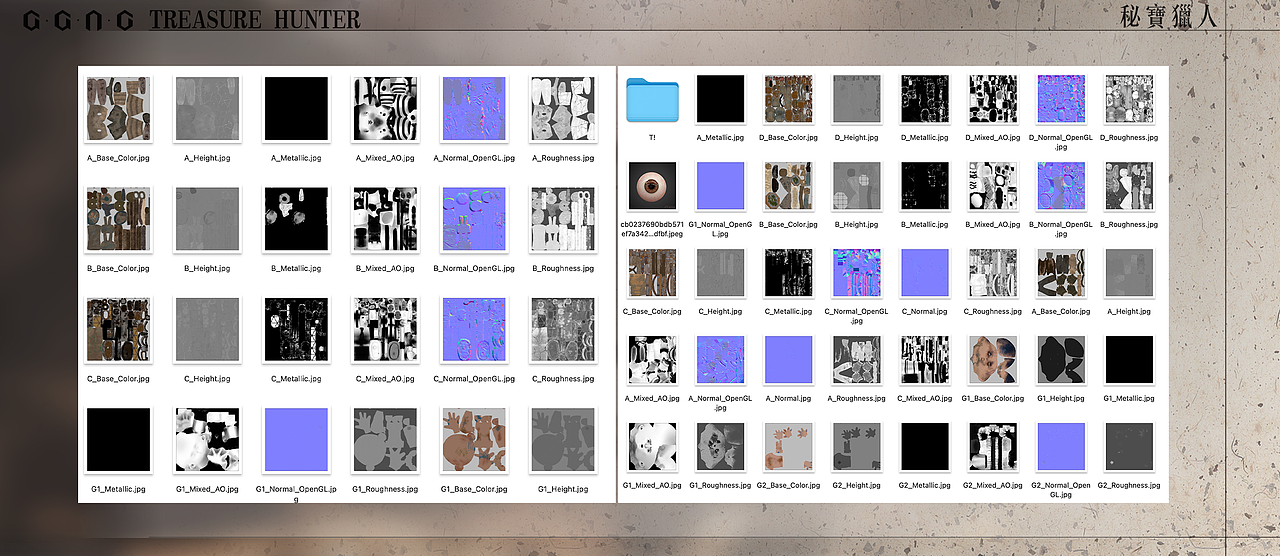
Task: Select A_Roughness.jpg thumbnail in left window
Action: pyautogui.click(x=562, y=108)
